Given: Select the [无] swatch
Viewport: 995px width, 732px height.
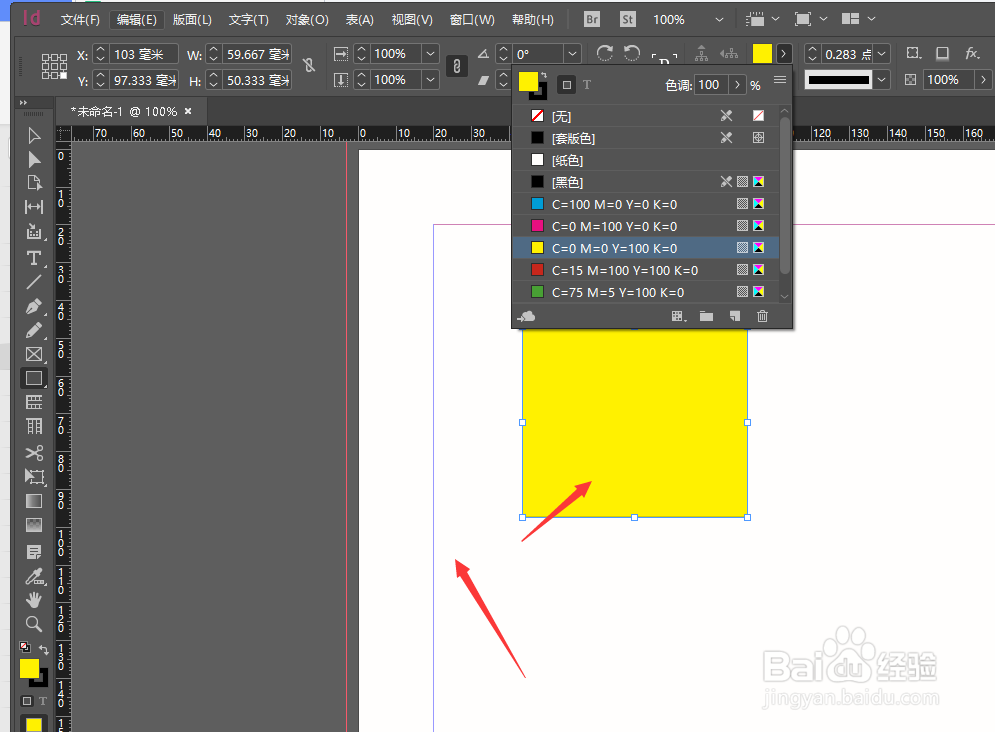Looking at the screenshot, I should pos(646,116).
